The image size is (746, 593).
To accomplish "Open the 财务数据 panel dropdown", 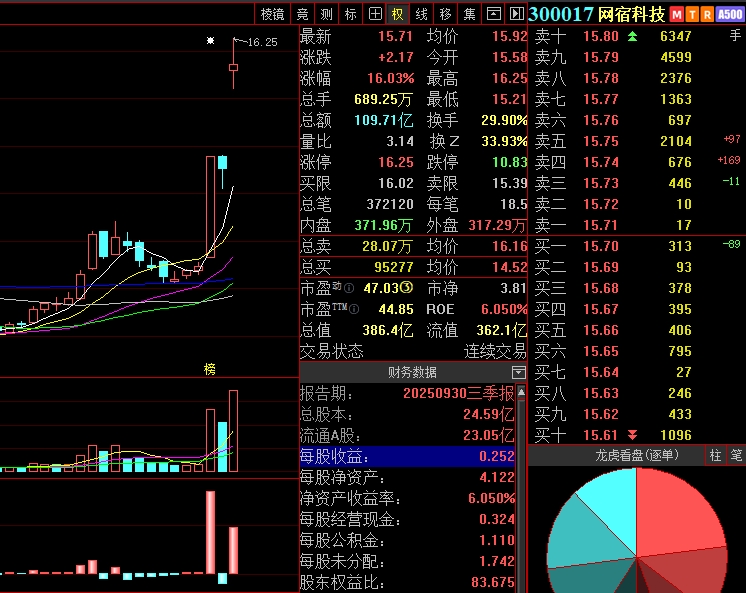I will coord(519,372).
